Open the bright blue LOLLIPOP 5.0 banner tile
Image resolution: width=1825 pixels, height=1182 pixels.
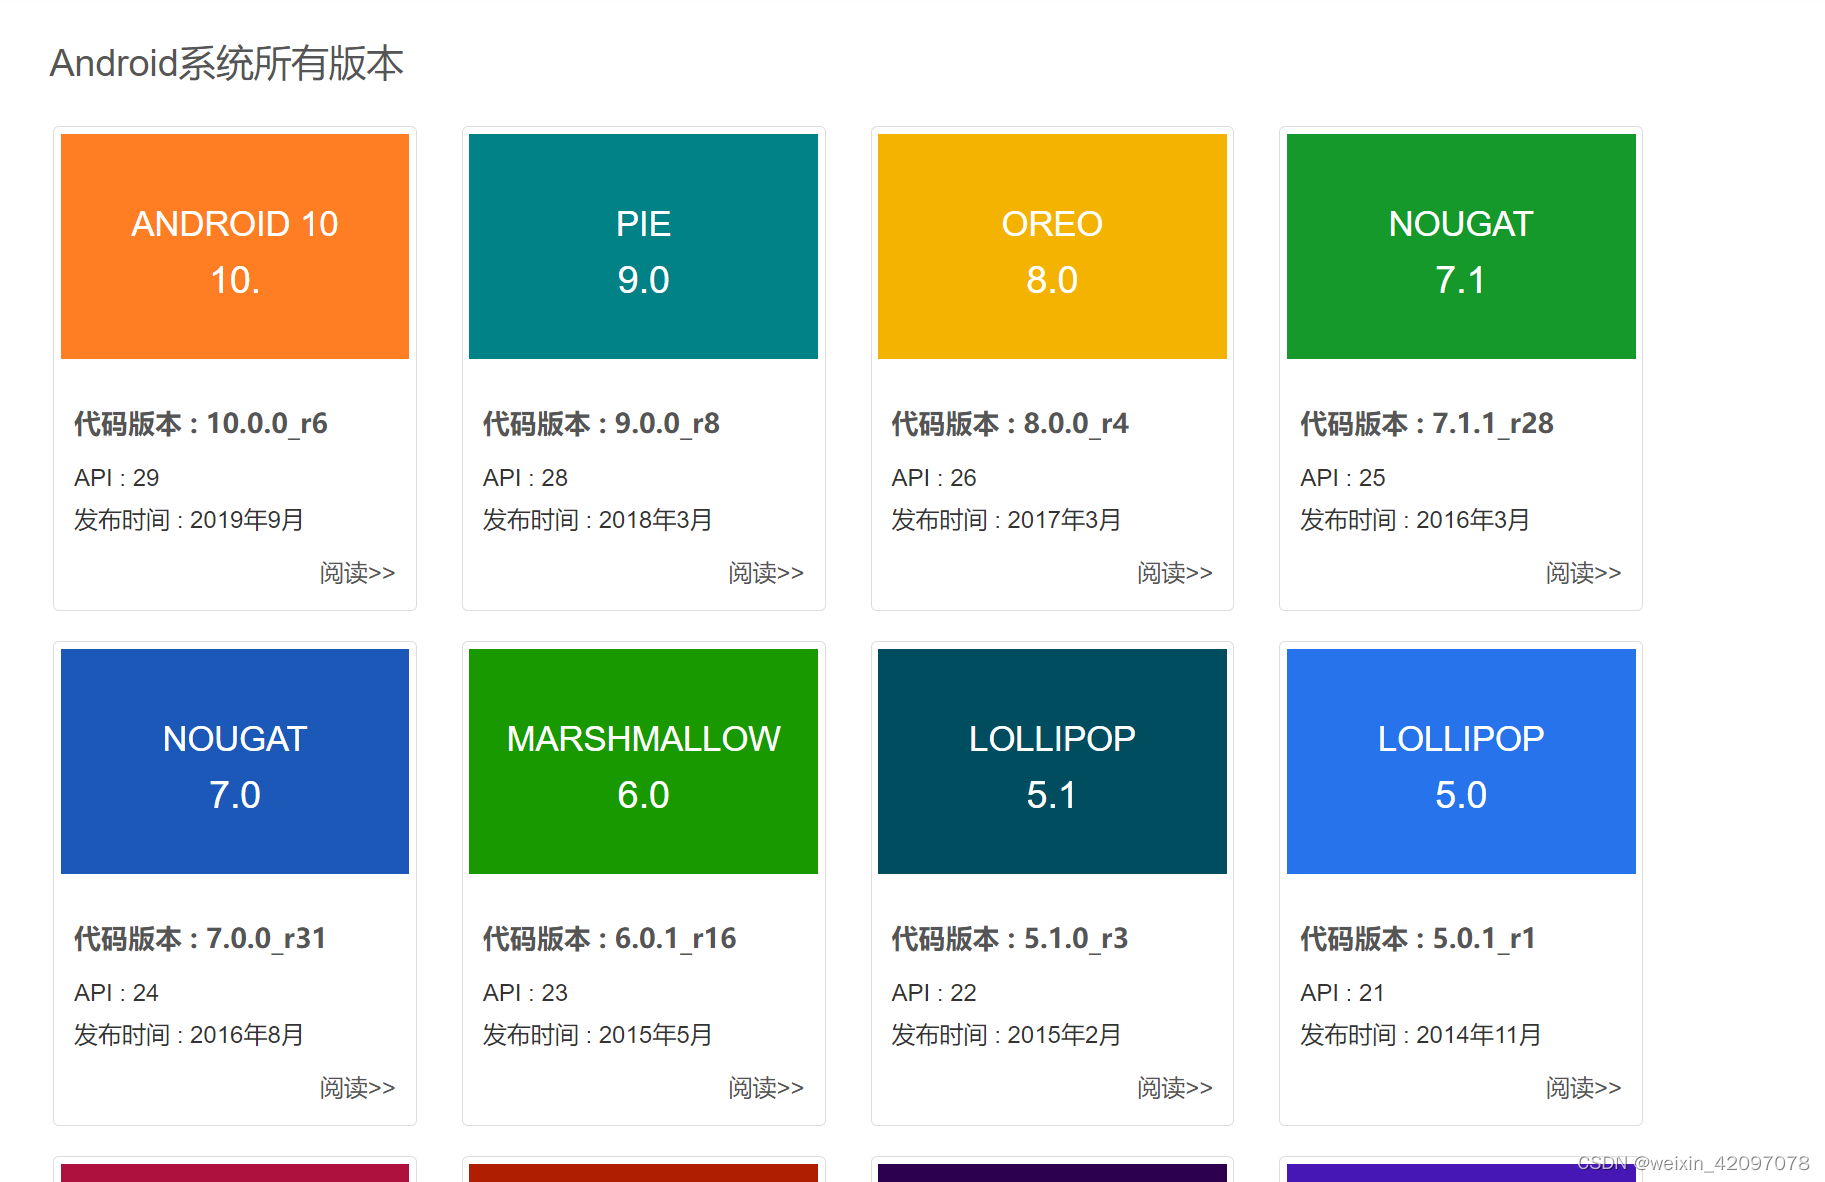1461,761
